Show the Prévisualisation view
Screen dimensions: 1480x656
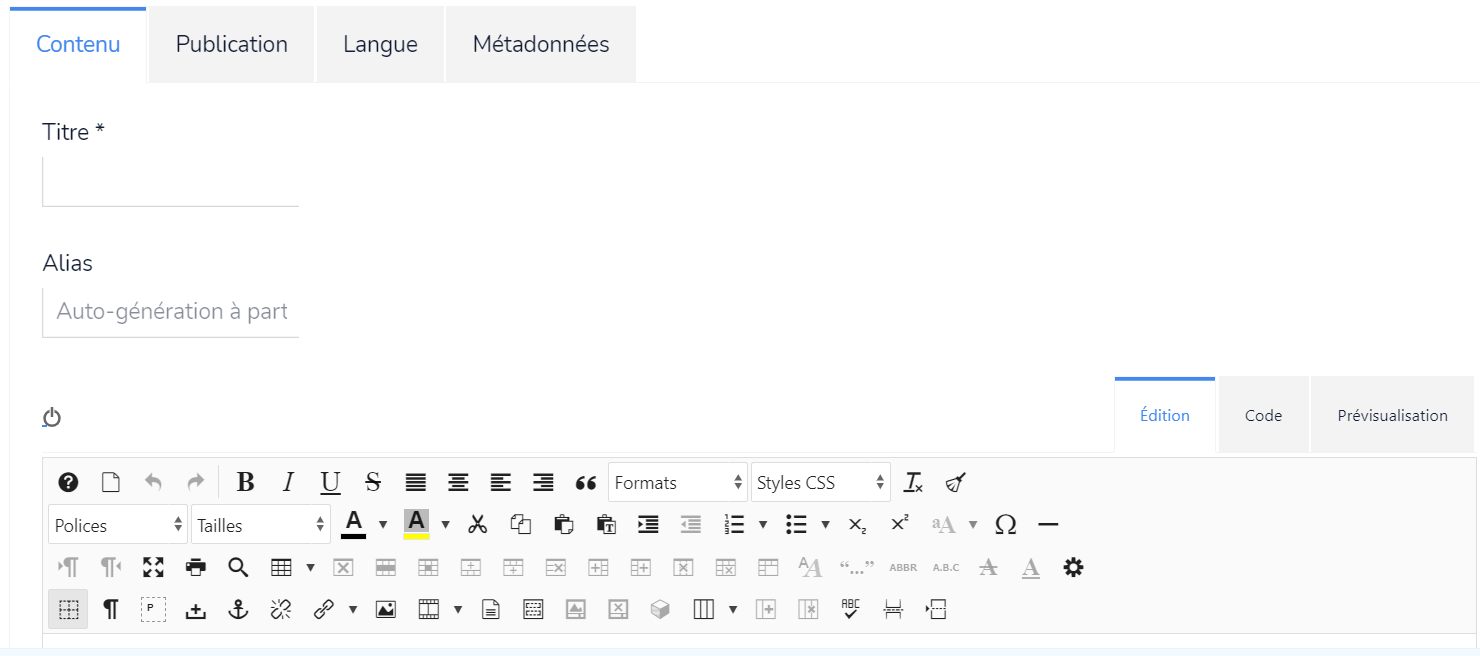pyautogui.click(x=1392, y=416)
